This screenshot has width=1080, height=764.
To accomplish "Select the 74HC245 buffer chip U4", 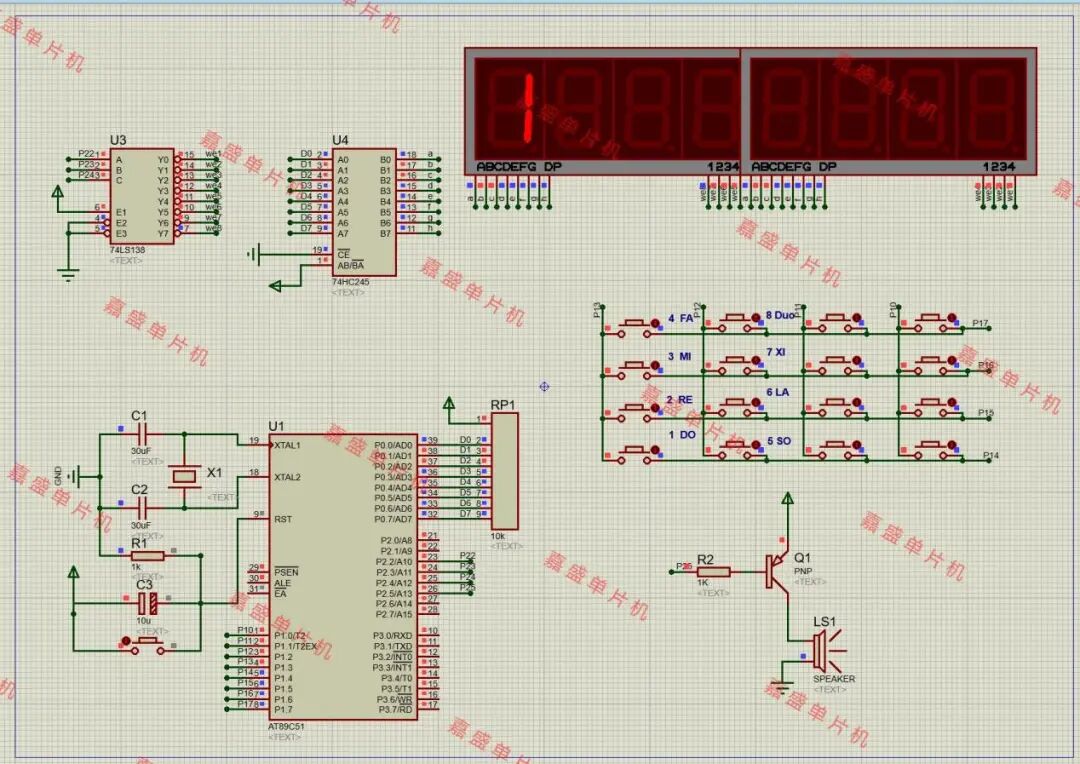I will [364, 212].
